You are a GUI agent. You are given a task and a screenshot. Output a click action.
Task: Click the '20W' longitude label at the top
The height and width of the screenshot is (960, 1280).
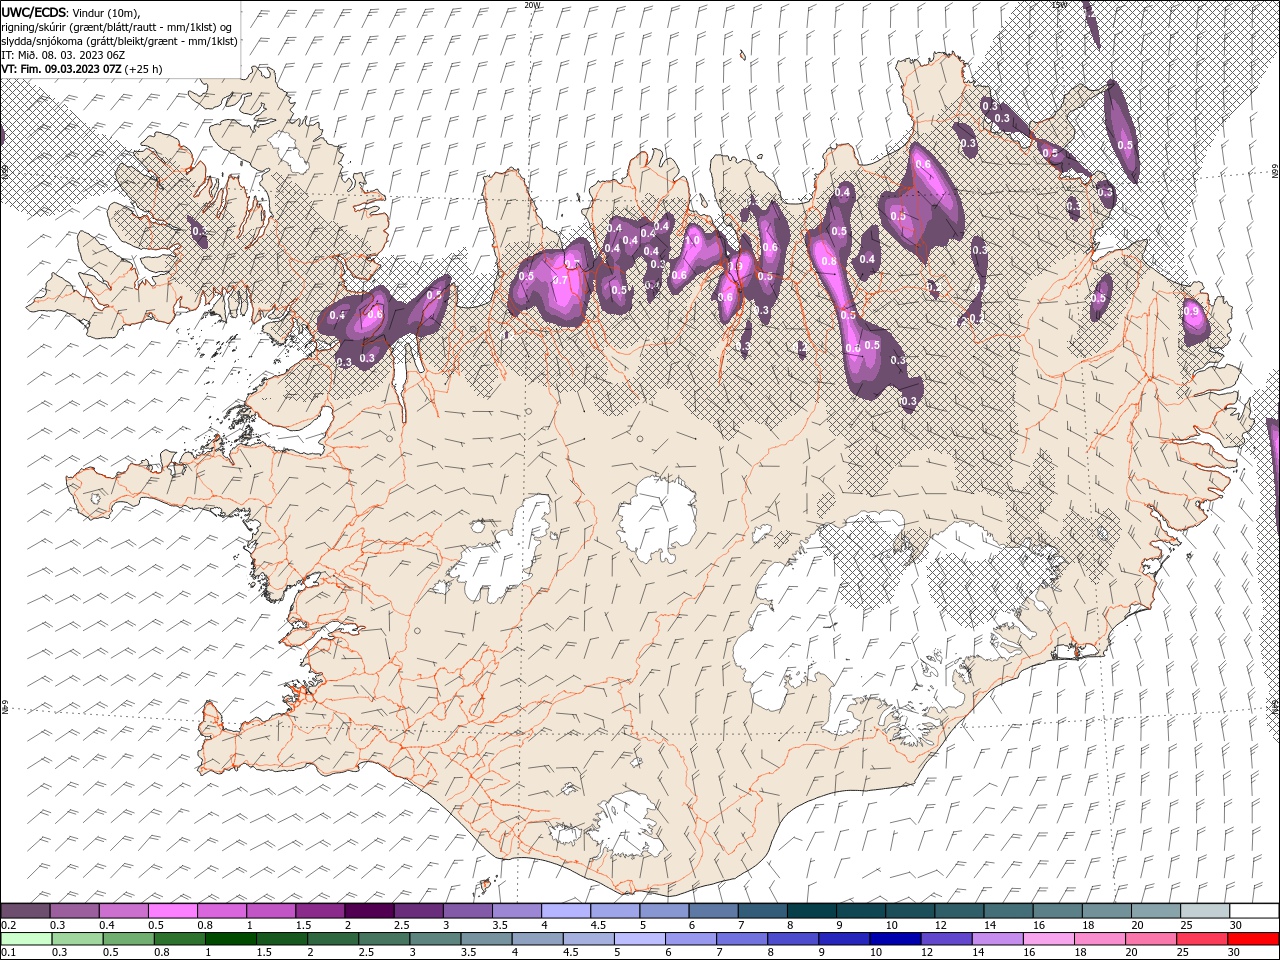click(532, 5)
